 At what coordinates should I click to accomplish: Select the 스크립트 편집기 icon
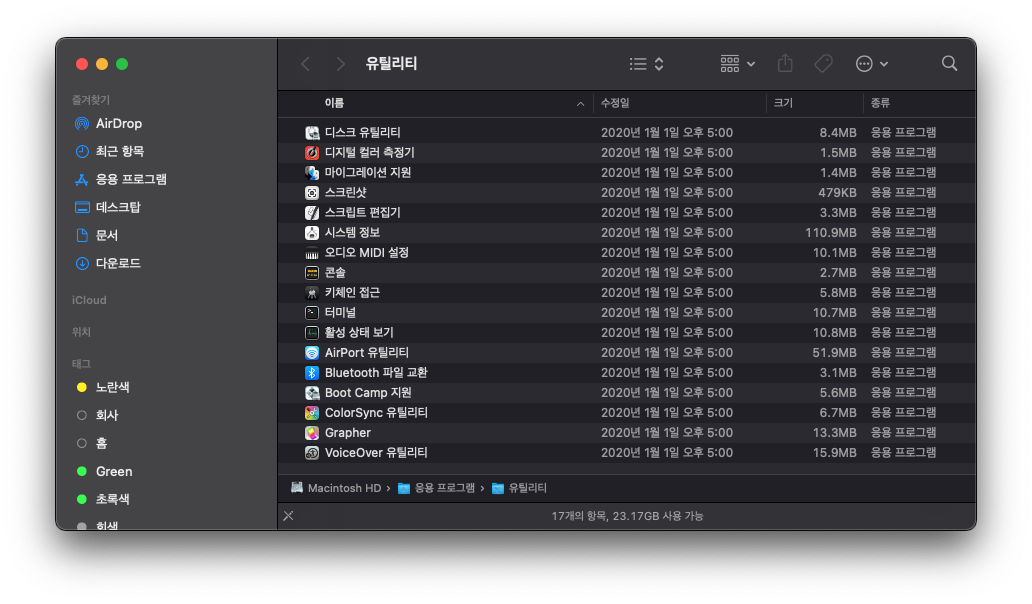coord(312,213)
